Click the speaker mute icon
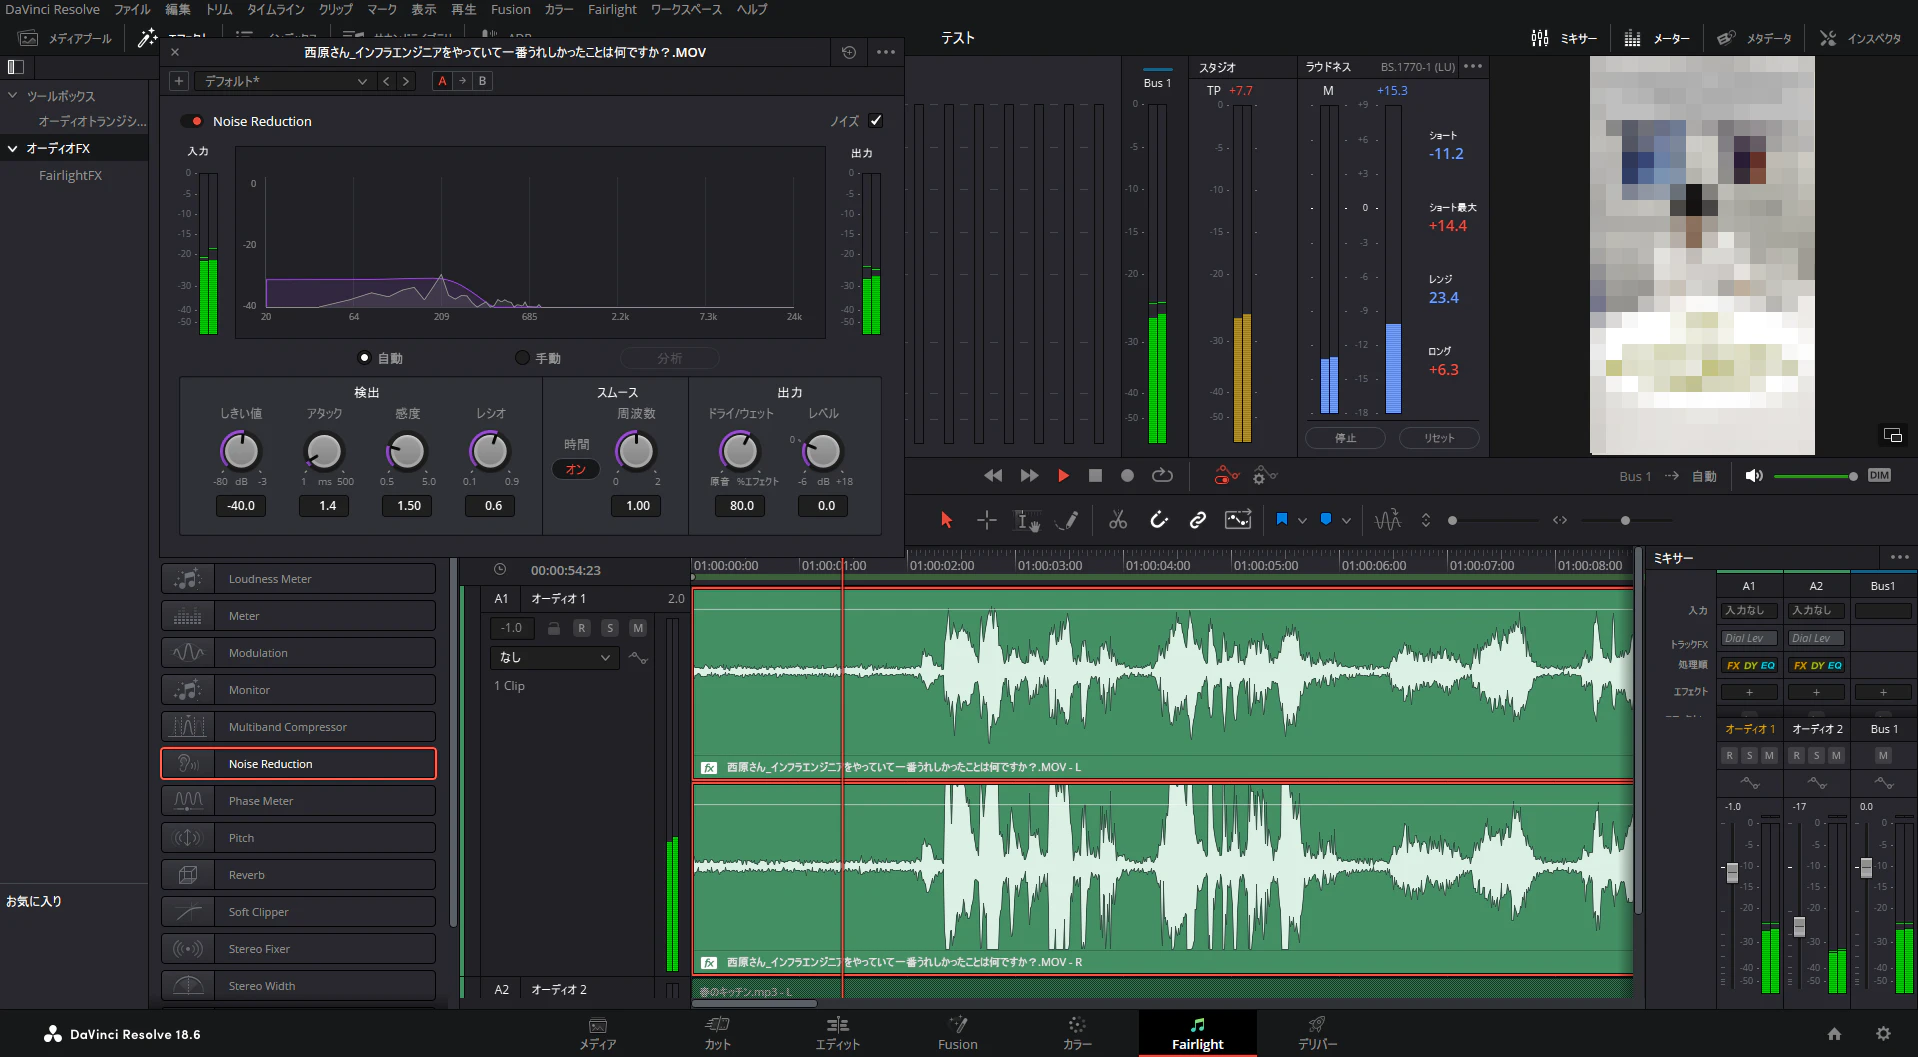 tap(1753, 476)
